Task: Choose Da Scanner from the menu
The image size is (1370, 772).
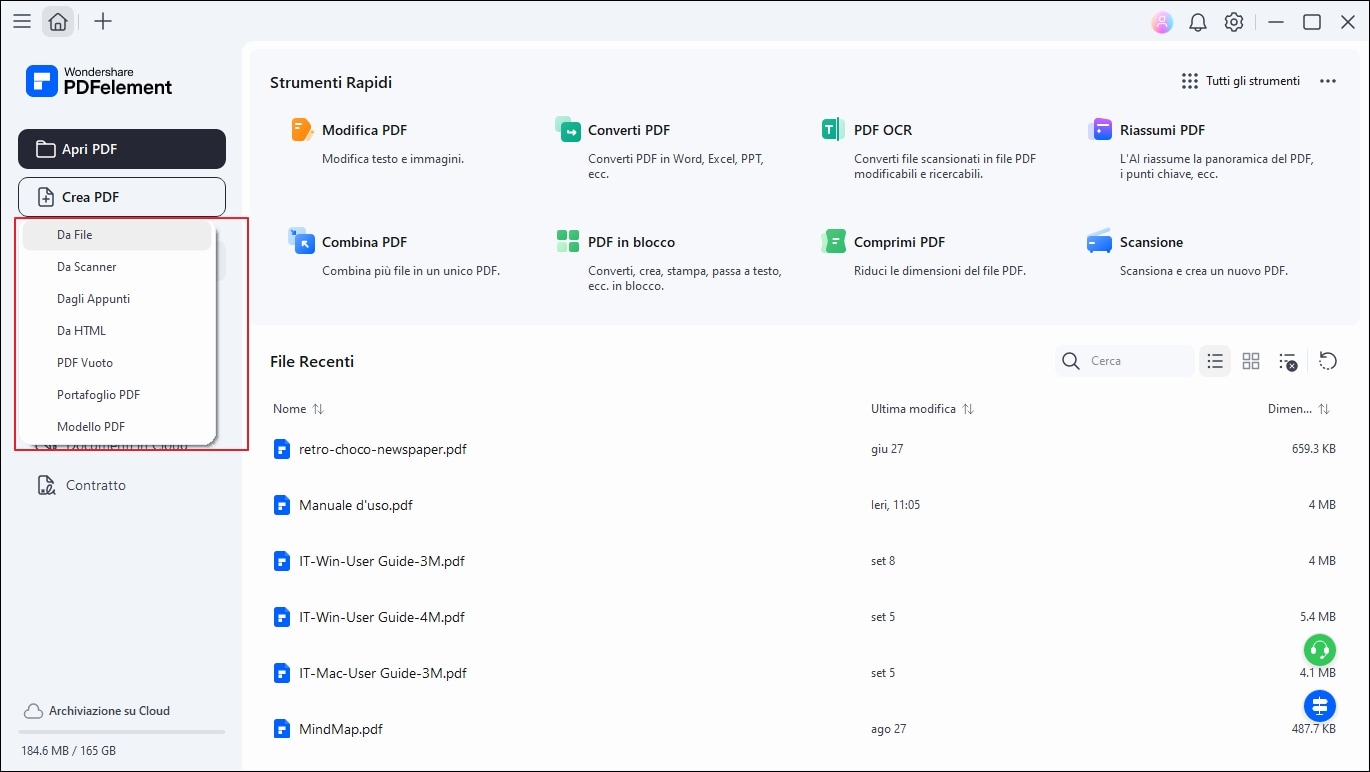Action: (87, 267)
